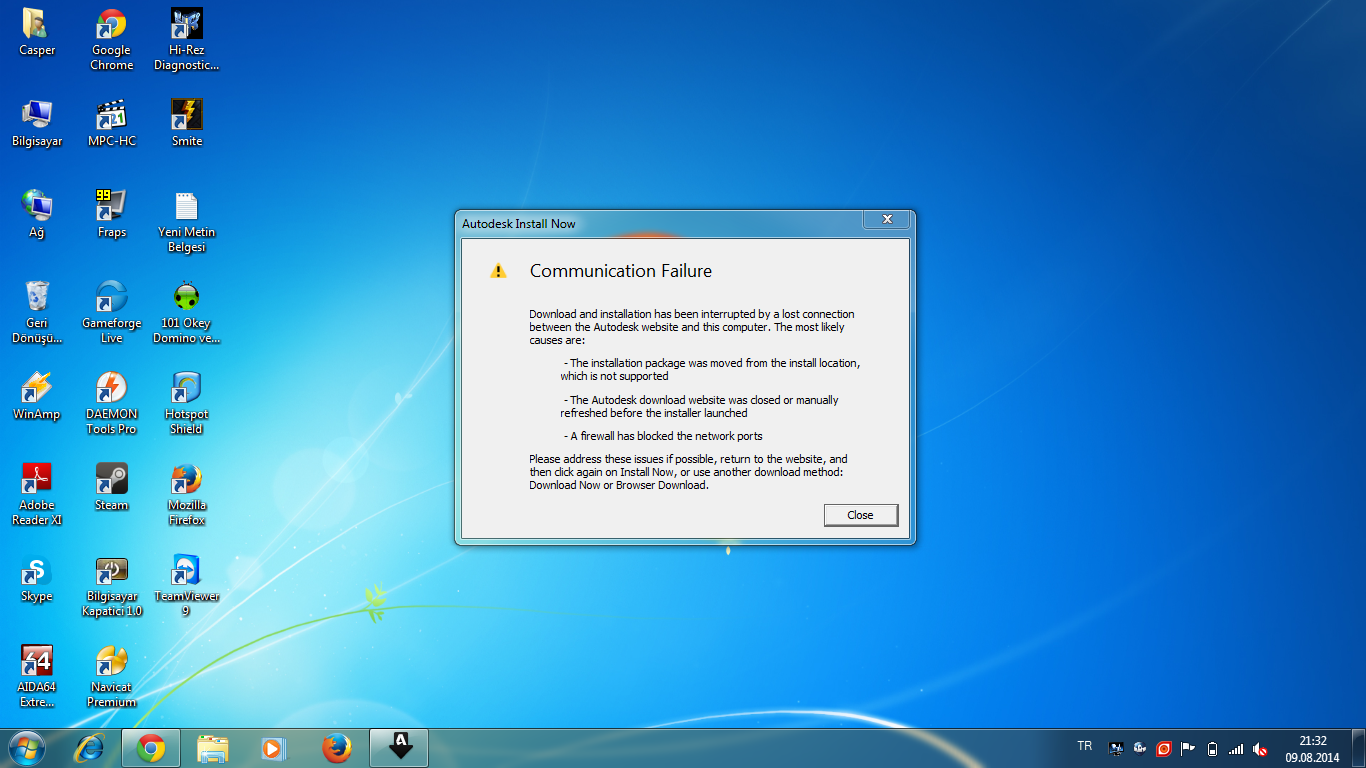Click the AIDA64 Extreme desktop icon
This screenshot has width=1366, height=768.
click(37, 676)
